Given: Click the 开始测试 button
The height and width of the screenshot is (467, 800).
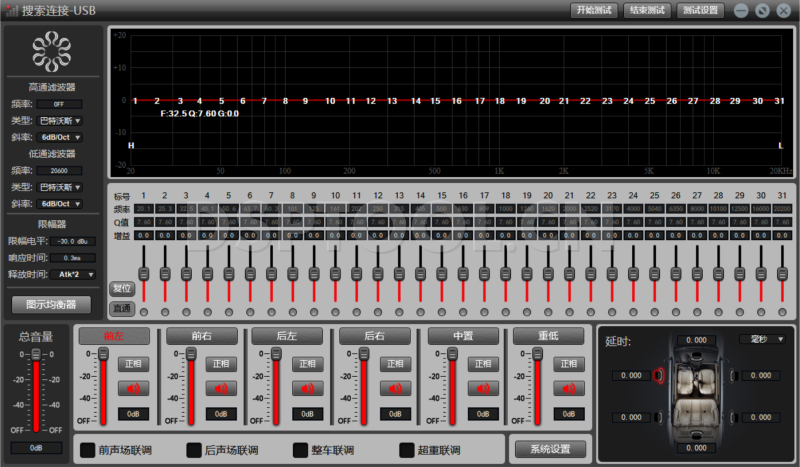Looking at the screenshot, I should tap(594, 10).
